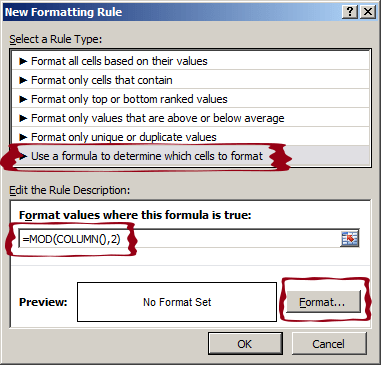Click the arrow beside unique or duplicate values
The image size is (381, 365).
pyautogui.click(x=23, y=137)
